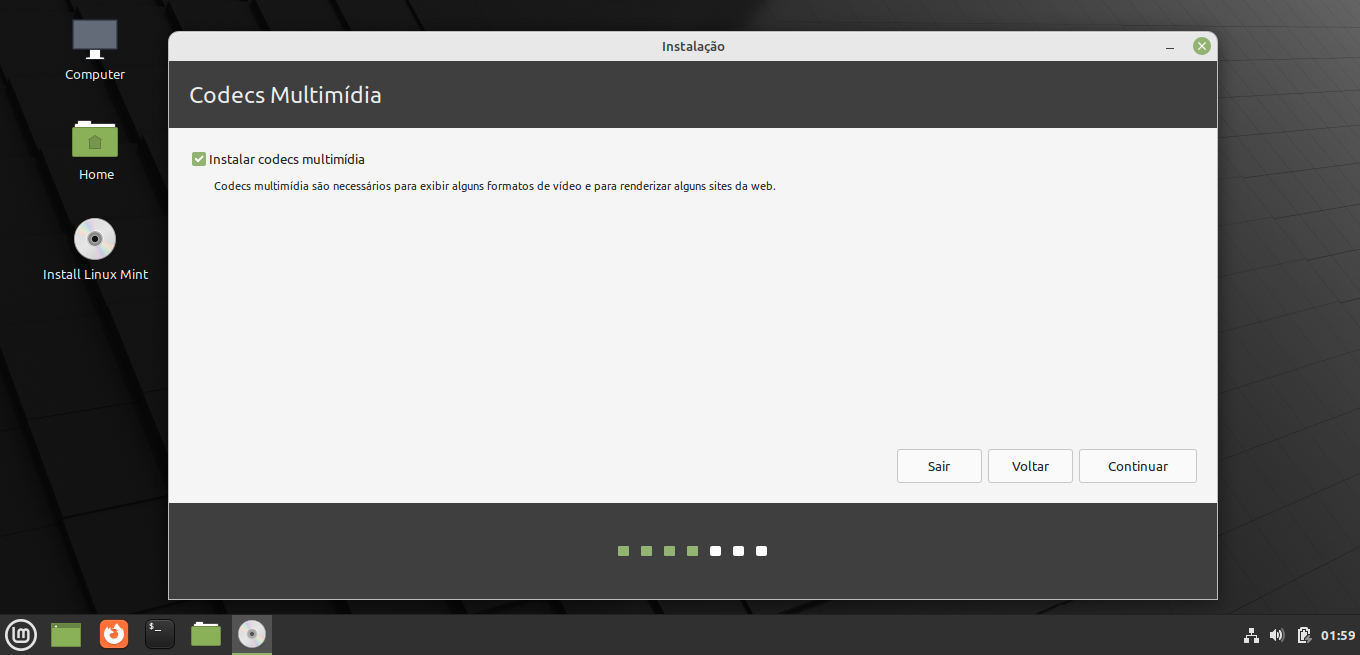Click the Sair button
The image size is (1360, 655).
[939, 466]
